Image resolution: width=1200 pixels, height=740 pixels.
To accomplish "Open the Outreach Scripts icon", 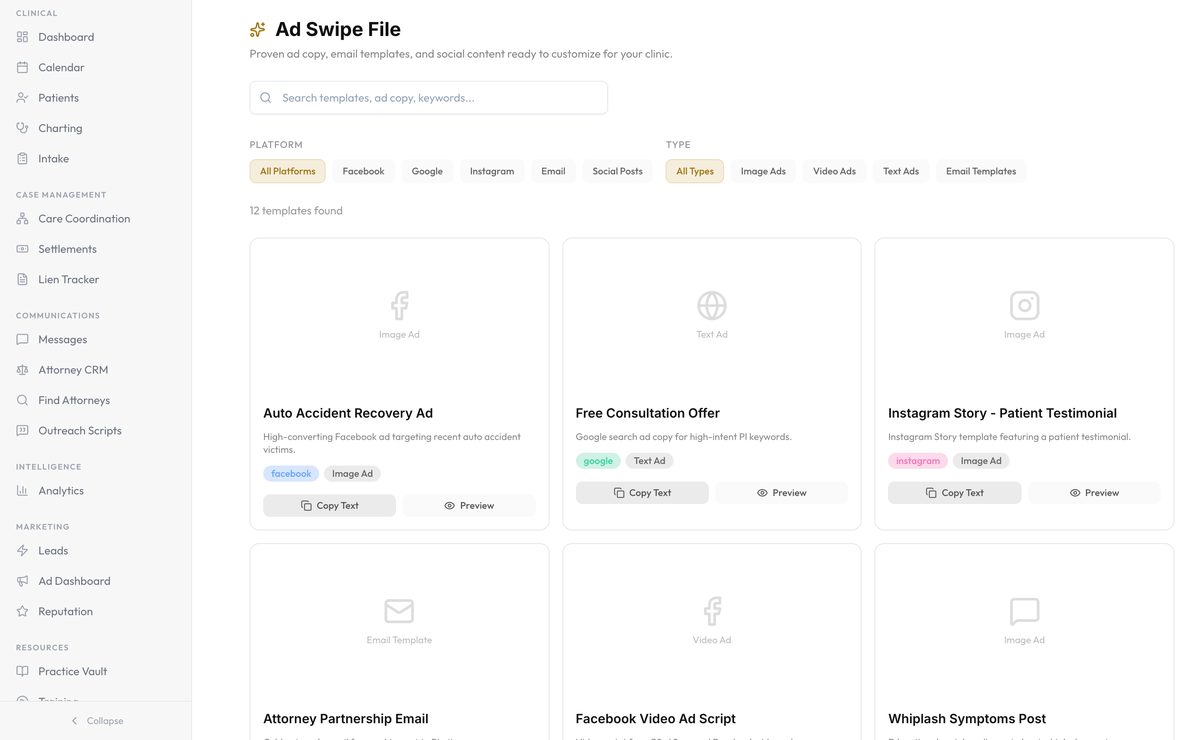I will 23,430.
